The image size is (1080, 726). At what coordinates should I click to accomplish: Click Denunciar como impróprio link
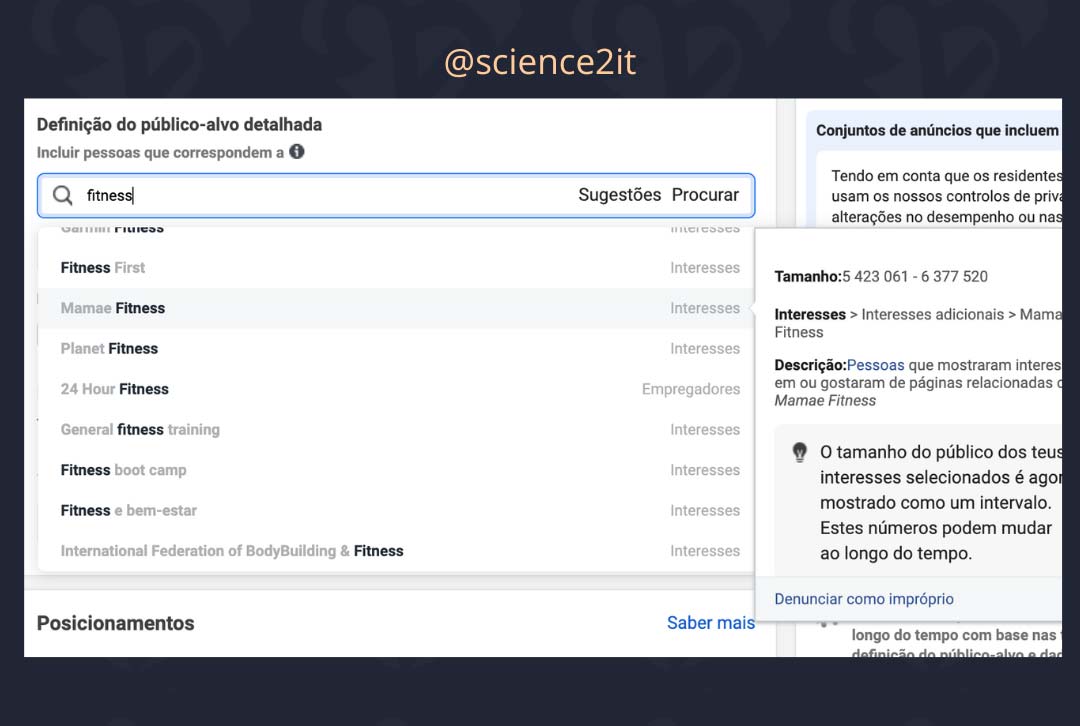(x=864, y=599)
